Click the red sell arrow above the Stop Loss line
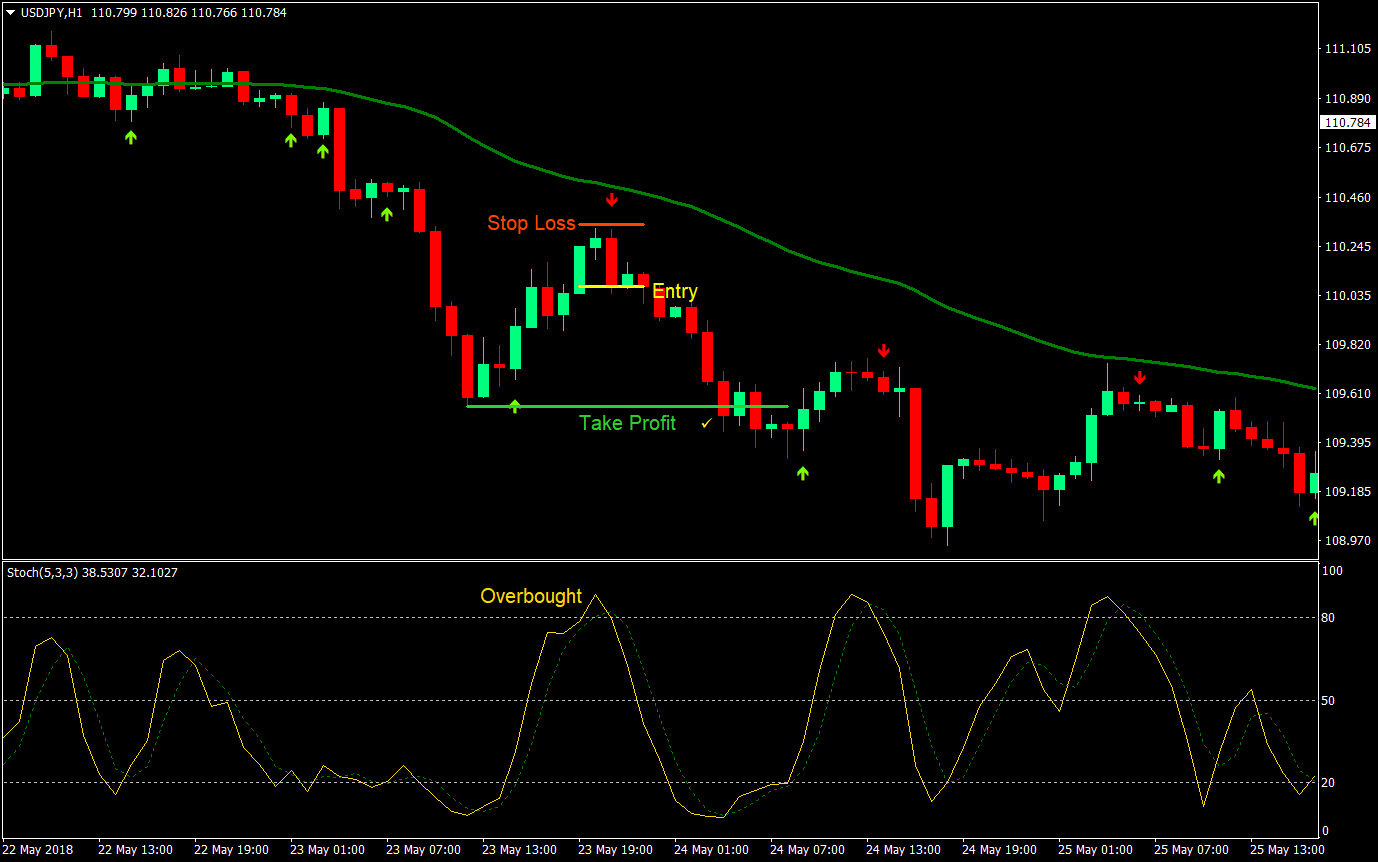This screenshot has height=862, width=1378. [x=612, y=199]
